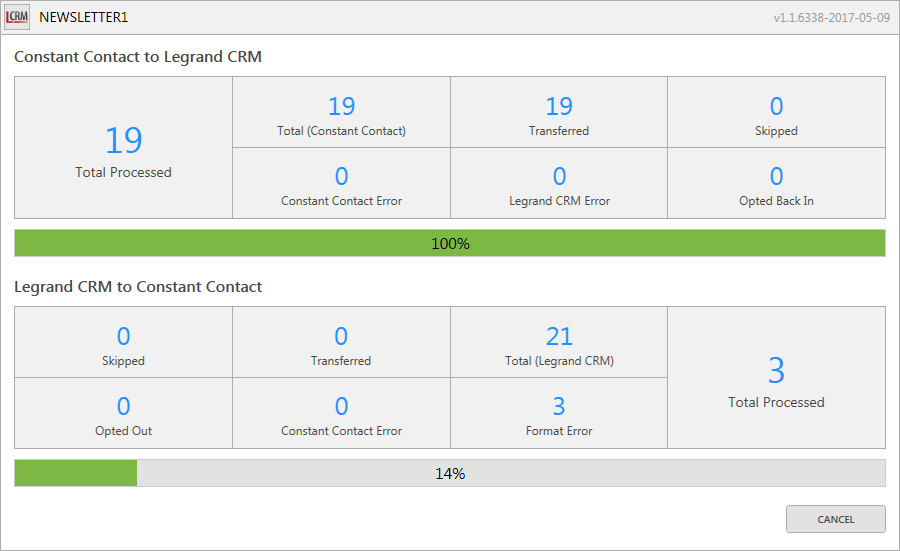
Task: Click the Legrand CRM logo icon
Action: (17, 17)
